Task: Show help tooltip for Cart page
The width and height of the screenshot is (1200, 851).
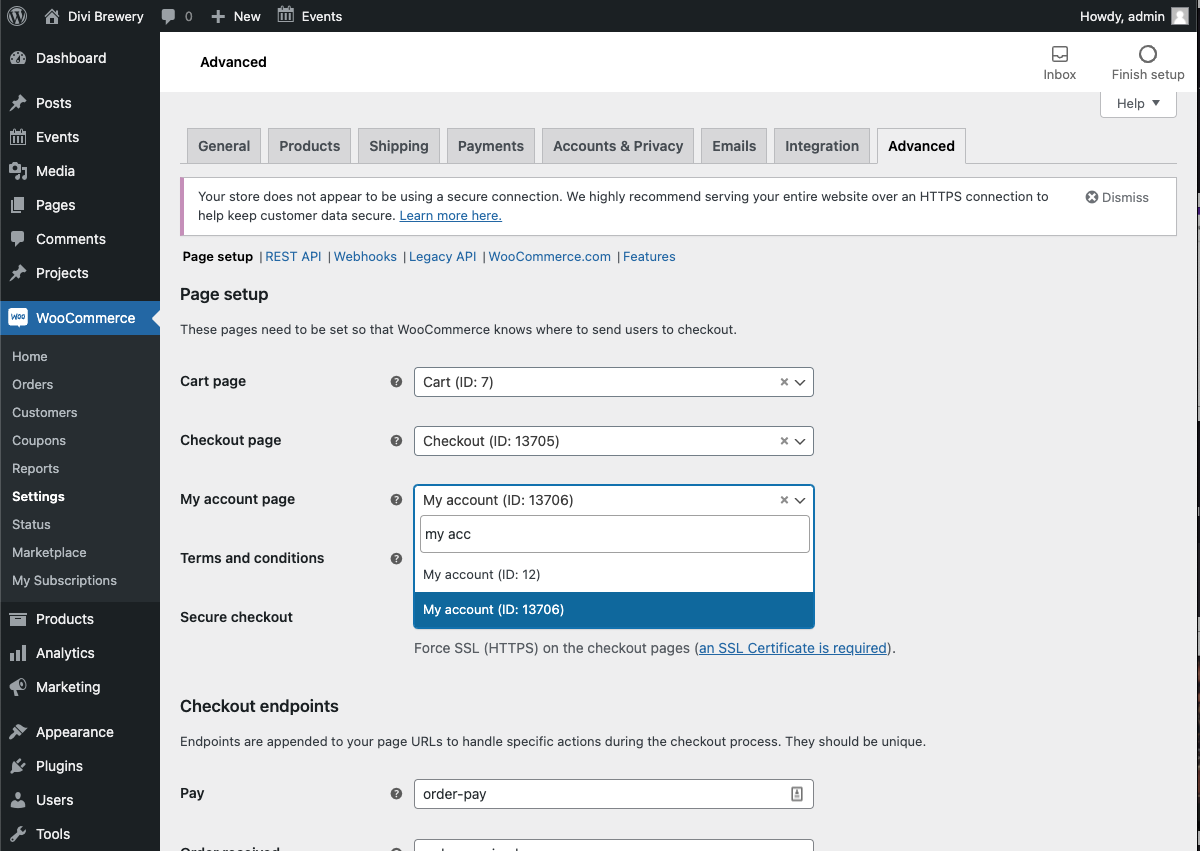Action: point(396,382)
